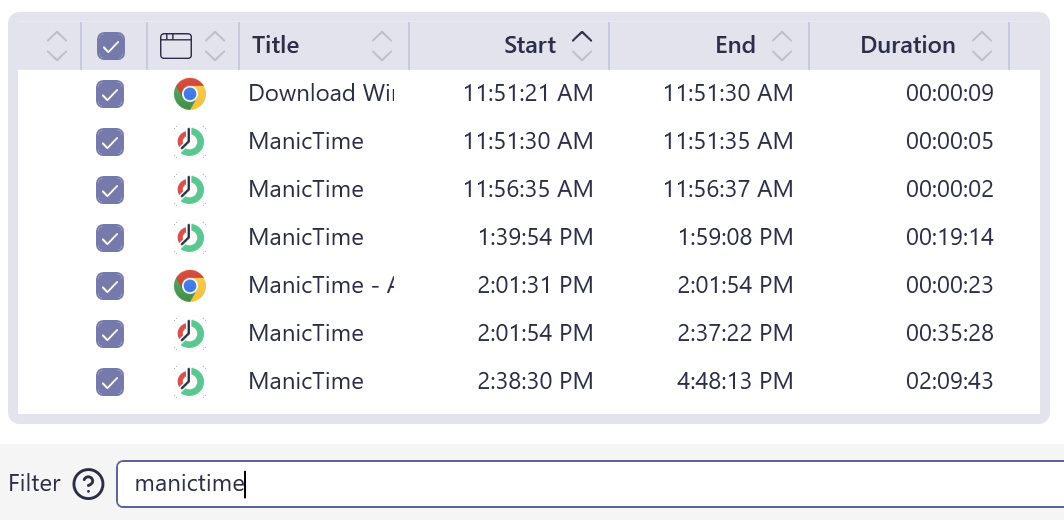Viewport: 1064px width, 520px height.
Task: Click Chrome icon in Download row
Action: (x=189, y=94)
